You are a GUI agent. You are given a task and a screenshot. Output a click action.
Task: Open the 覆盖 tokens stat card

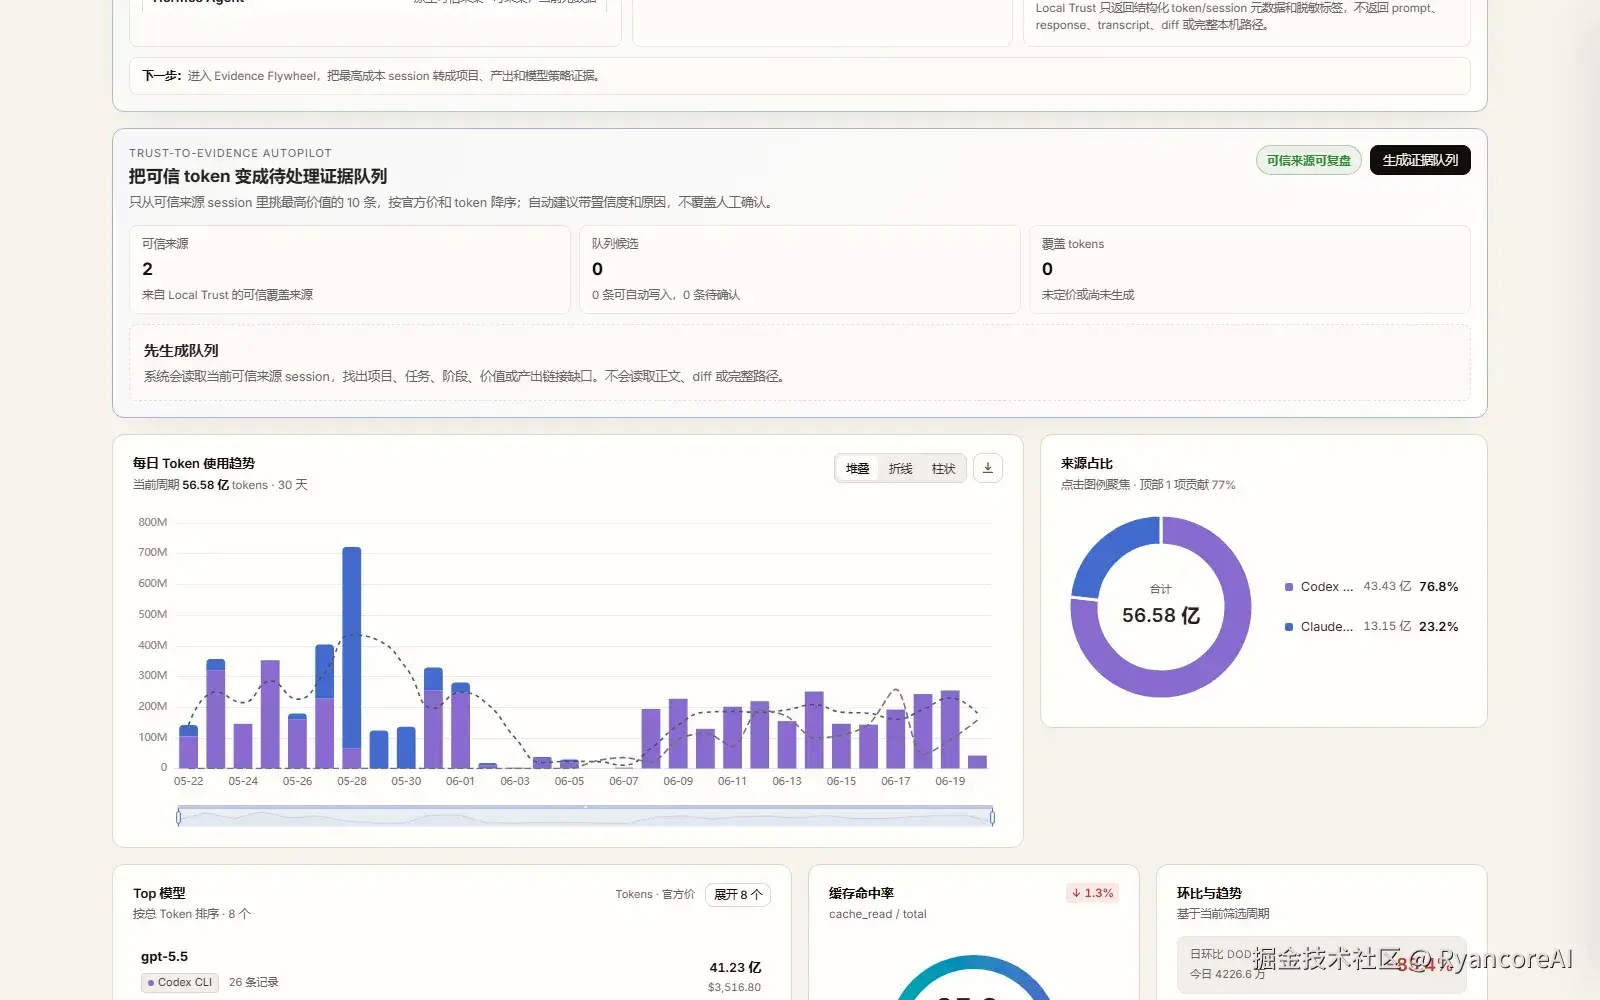point(1250,269)
